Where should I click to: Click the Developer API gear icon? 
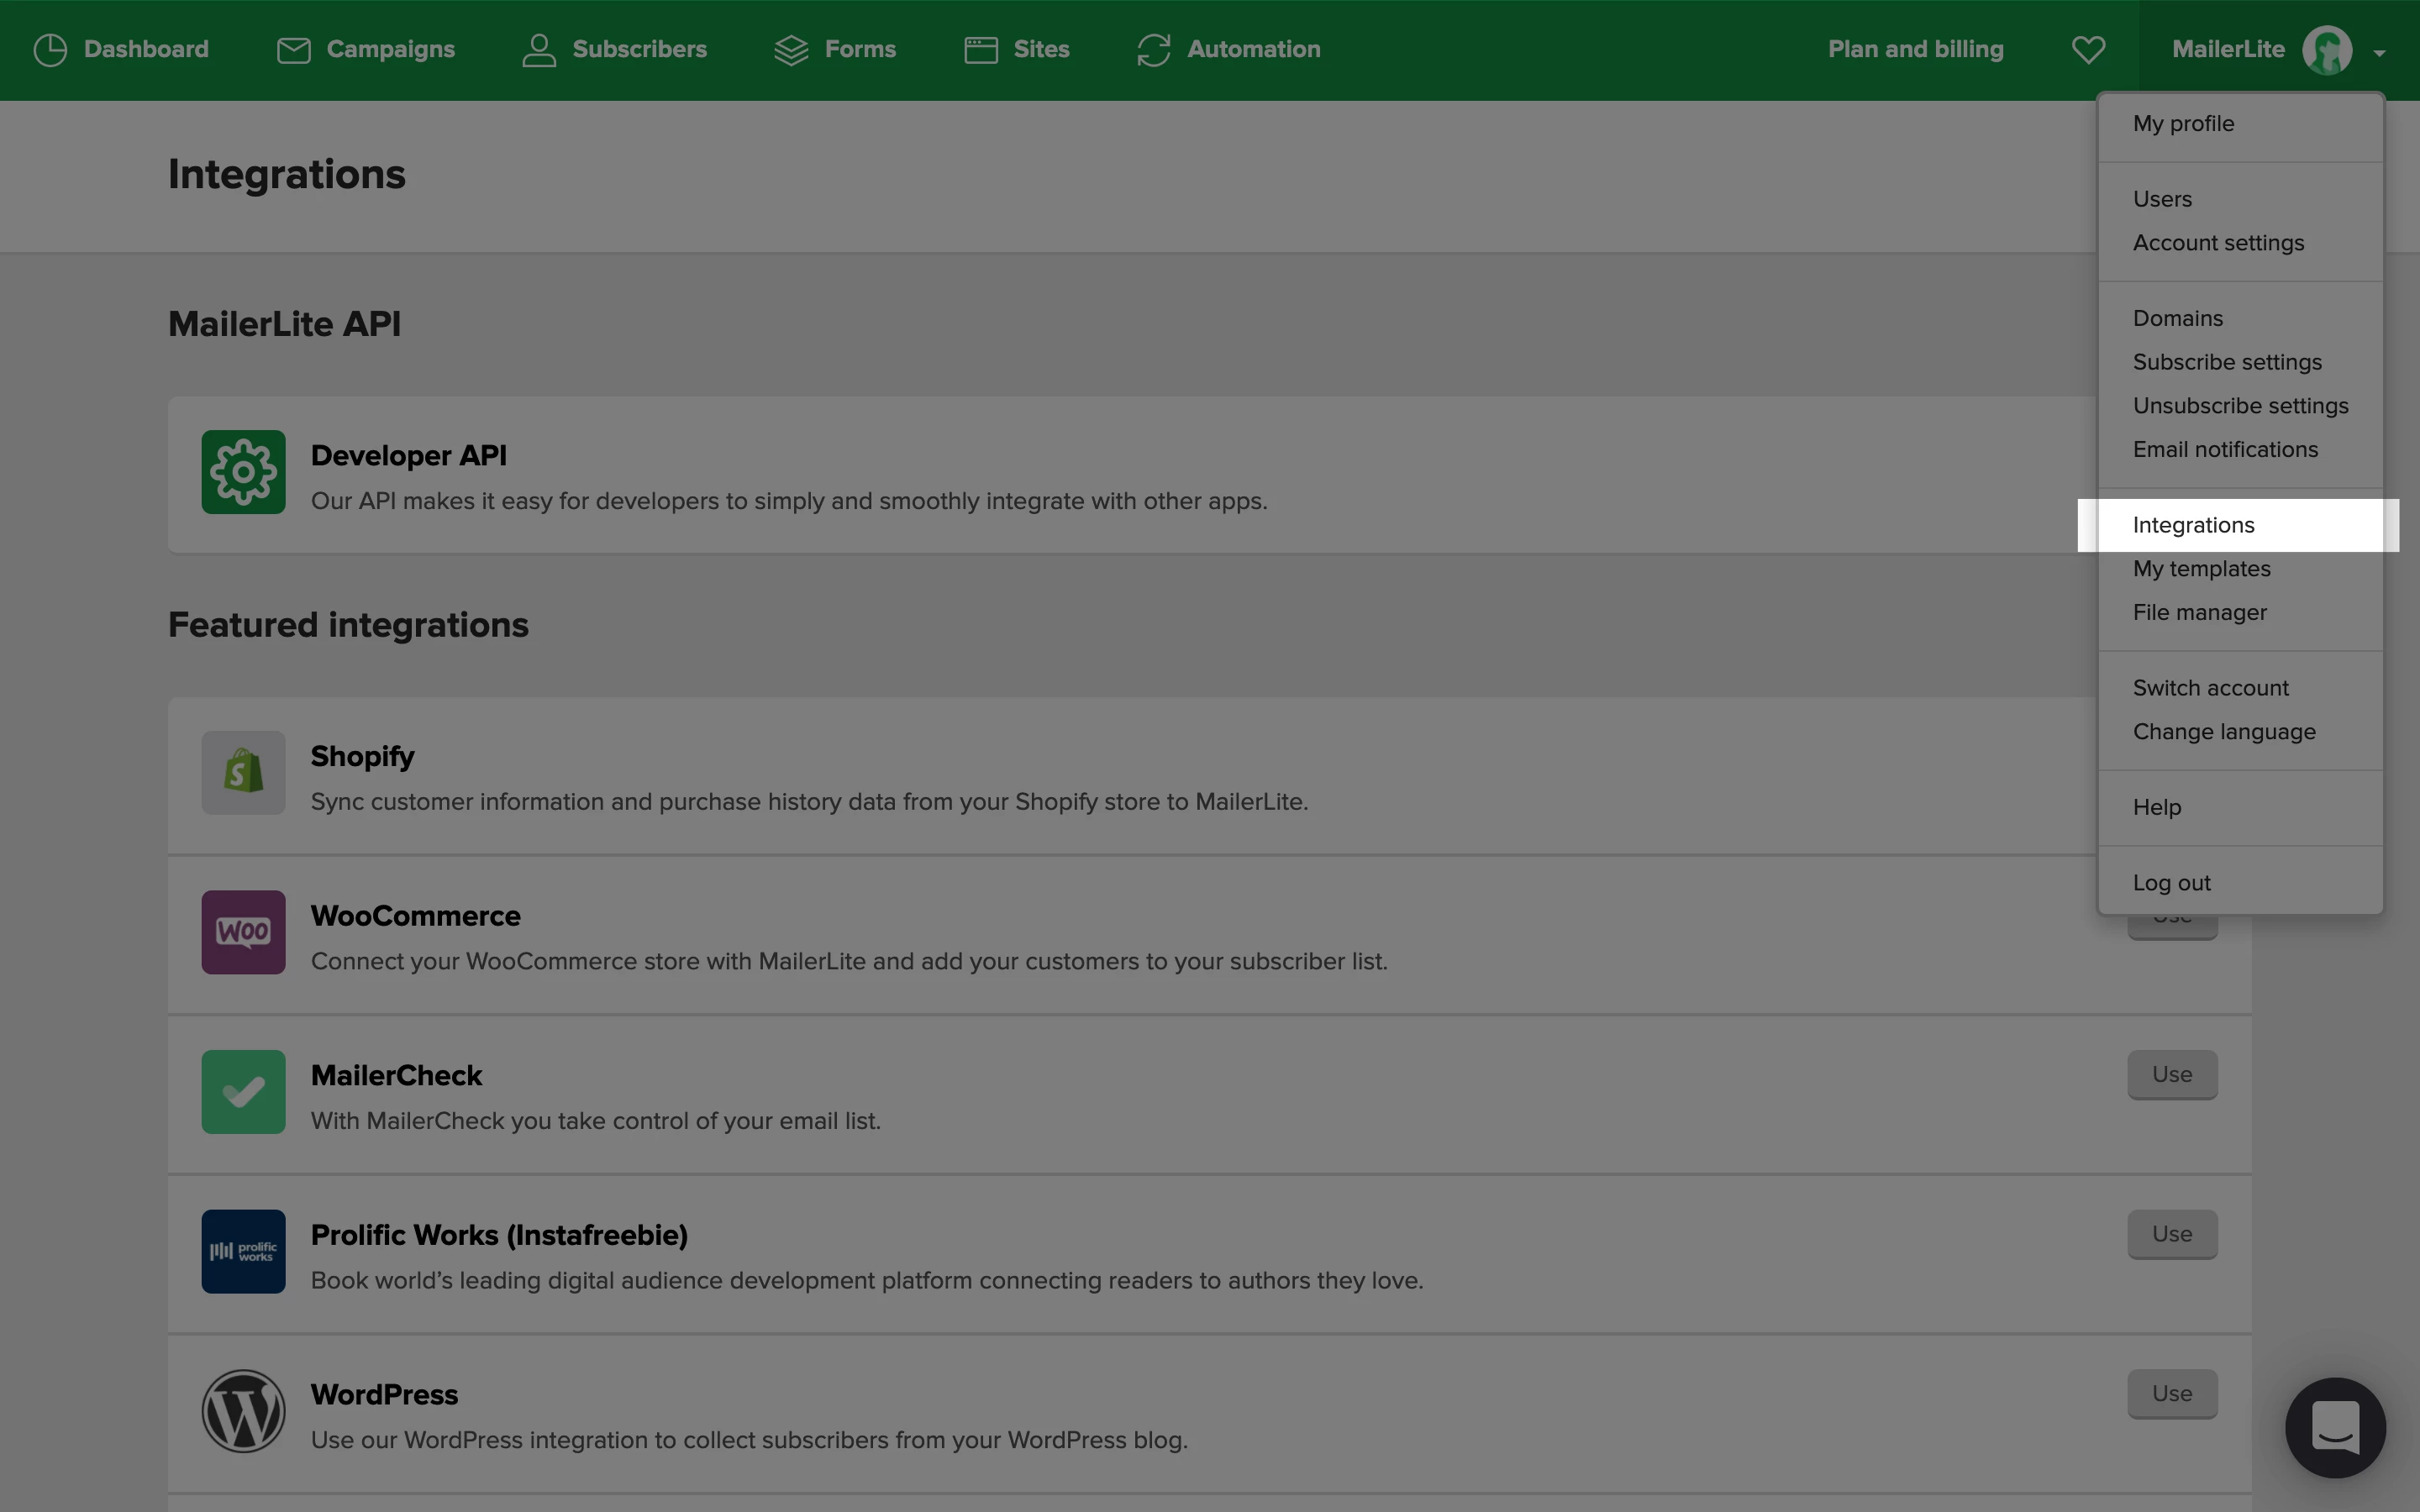(243, 472)
